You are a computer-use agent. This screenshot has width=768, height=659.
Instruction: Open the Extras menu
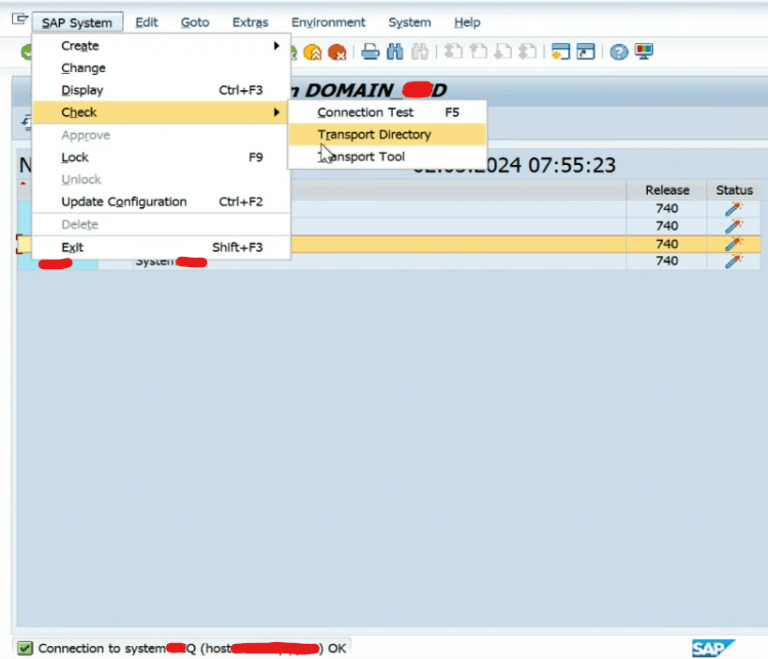point(250,23)
